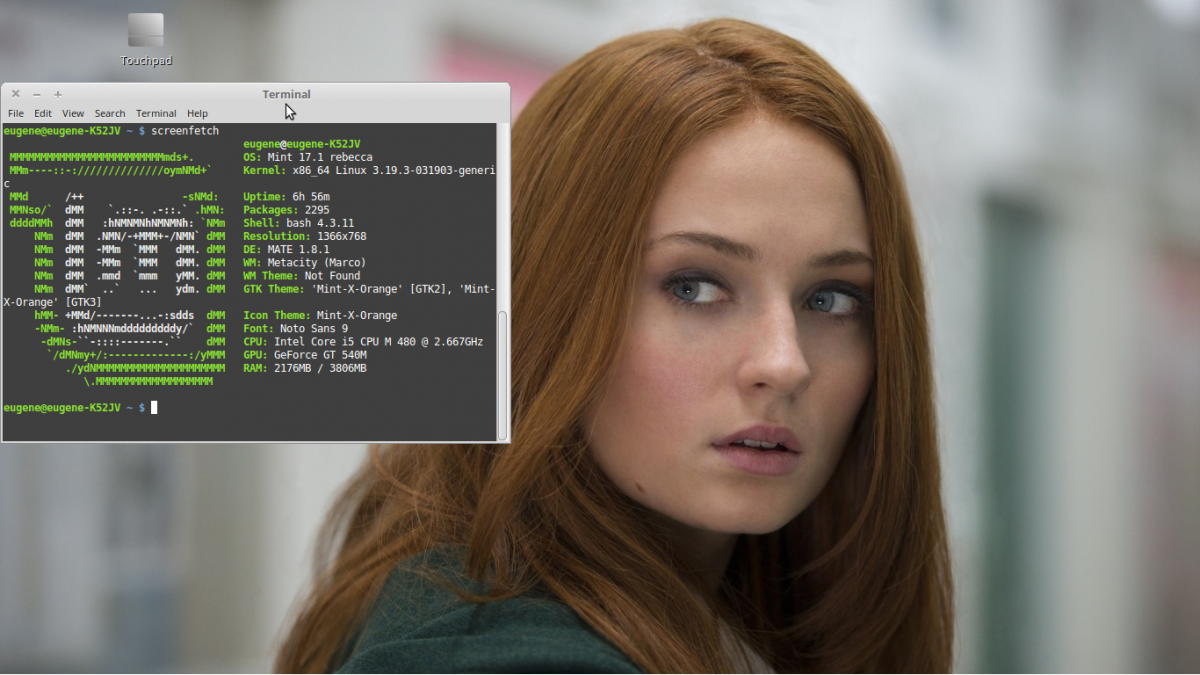Viewport: 1200px width, 675px height.
Task: Click the typed screenfetch command text
Action: (x=185, y=131)
